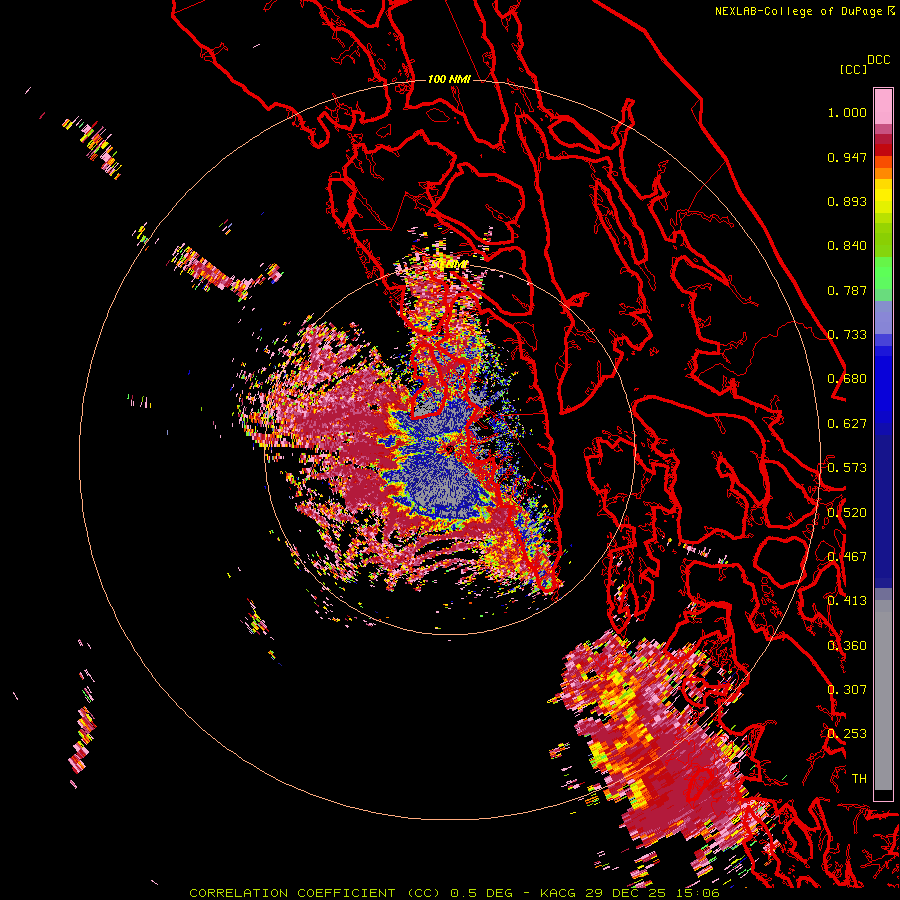
Task: Select the 0.360 scale value
Action: [847, 646]
